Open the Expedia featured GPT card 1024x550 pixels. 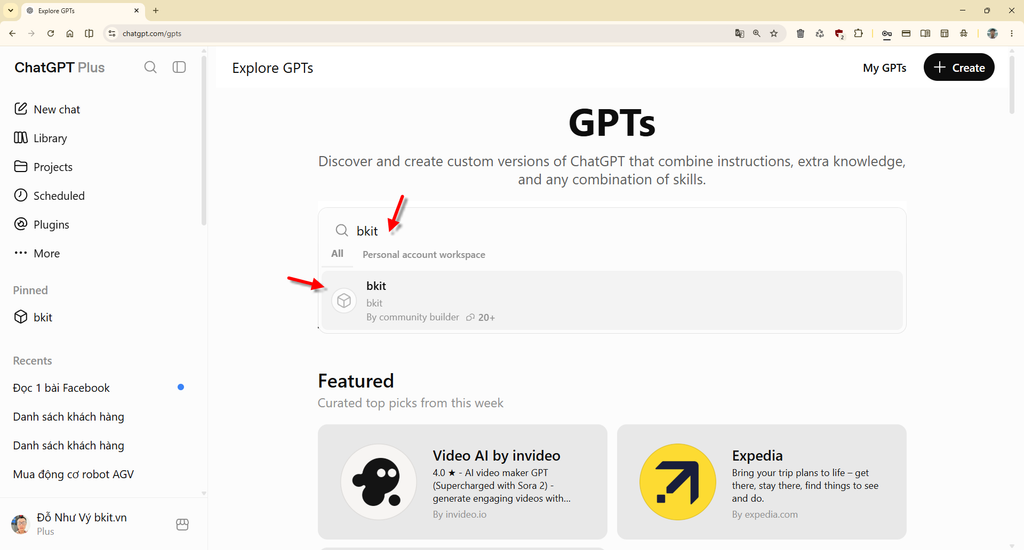pyautogui.click(x=761, y=482)
